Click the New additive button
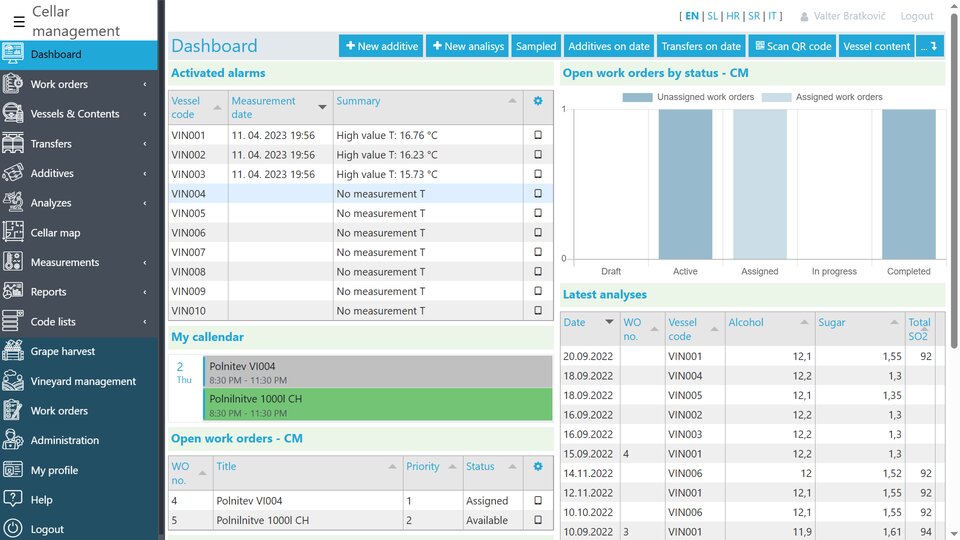This screenshot has height=540, width=960. coord(381,46)
